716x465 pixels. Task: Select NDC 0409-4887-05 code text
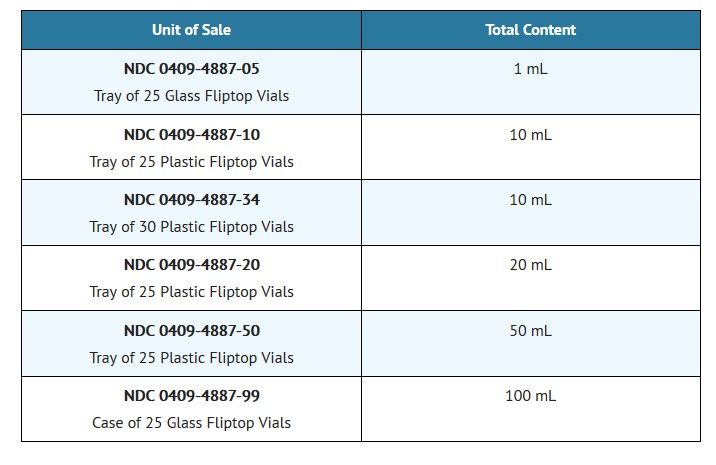[x=191, y=69]
